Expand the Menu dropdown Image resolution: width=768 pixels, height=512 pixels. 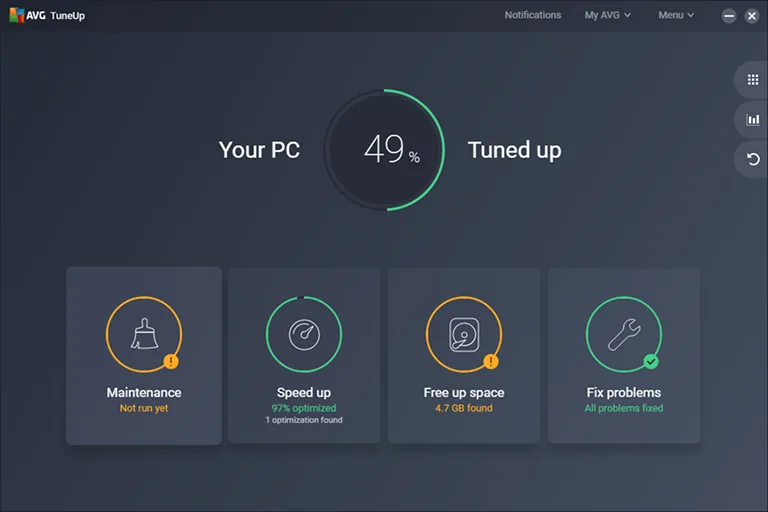(x=676, y=15)
